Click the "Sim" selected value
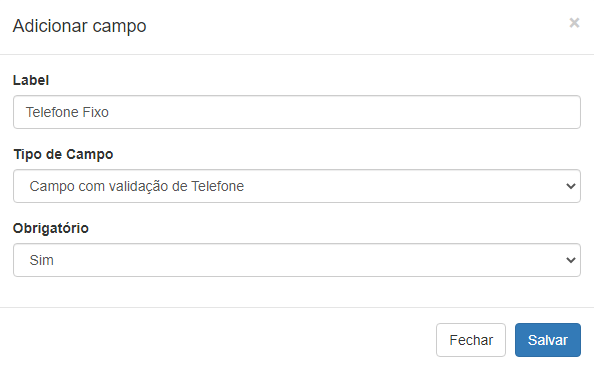 (42, 260)
